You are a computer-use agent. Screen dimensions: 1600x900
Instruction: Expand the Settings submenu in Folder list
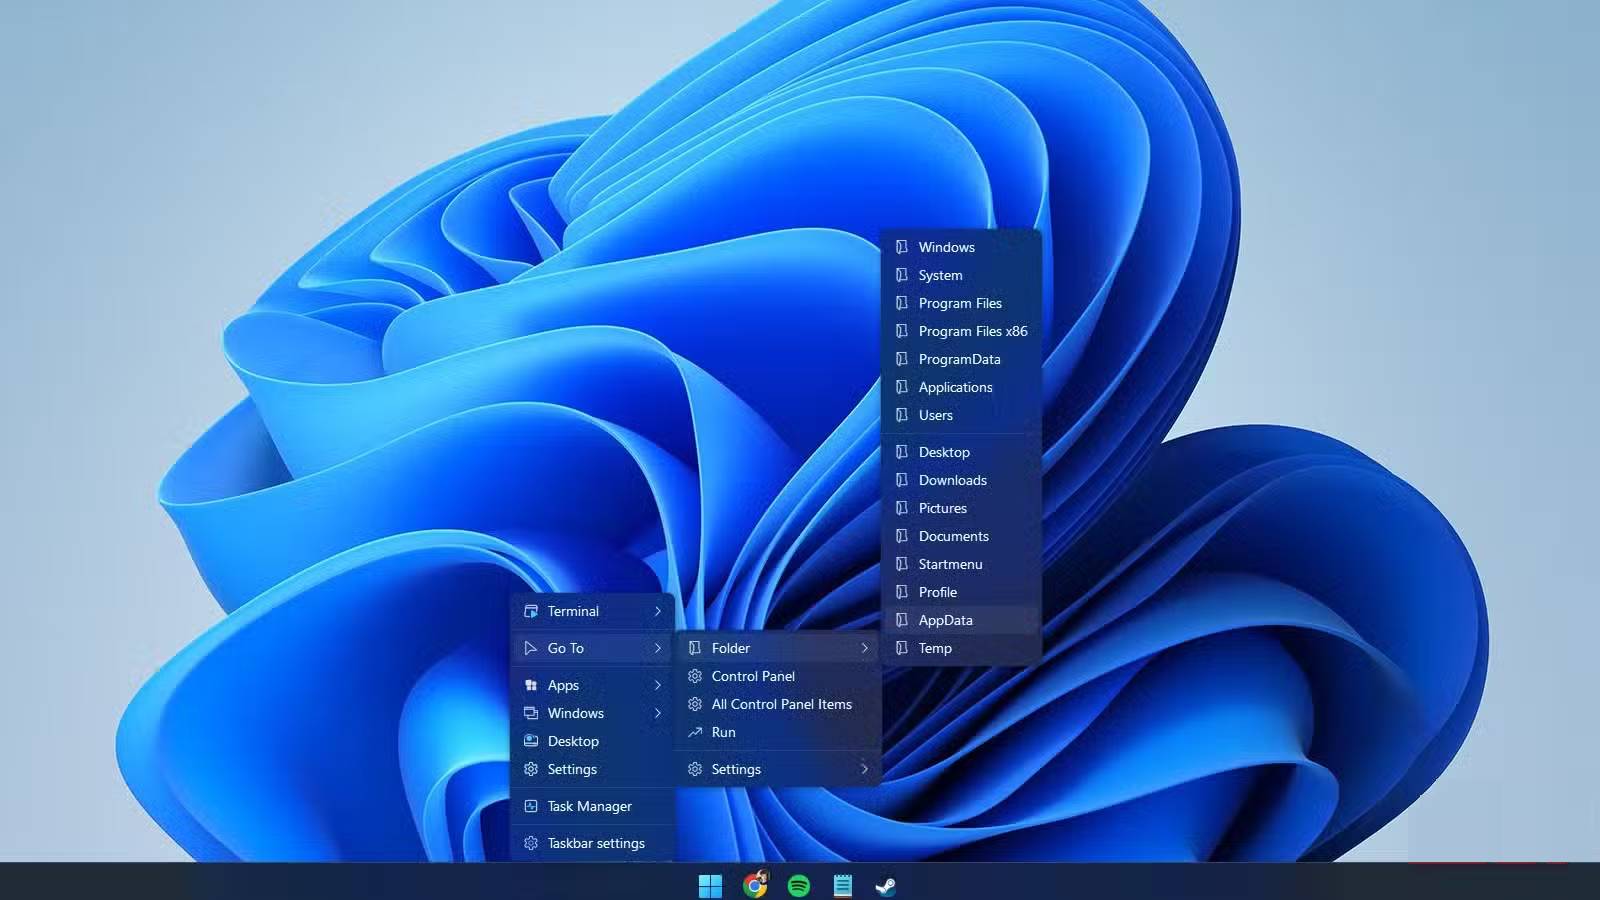tap(864, 769)
